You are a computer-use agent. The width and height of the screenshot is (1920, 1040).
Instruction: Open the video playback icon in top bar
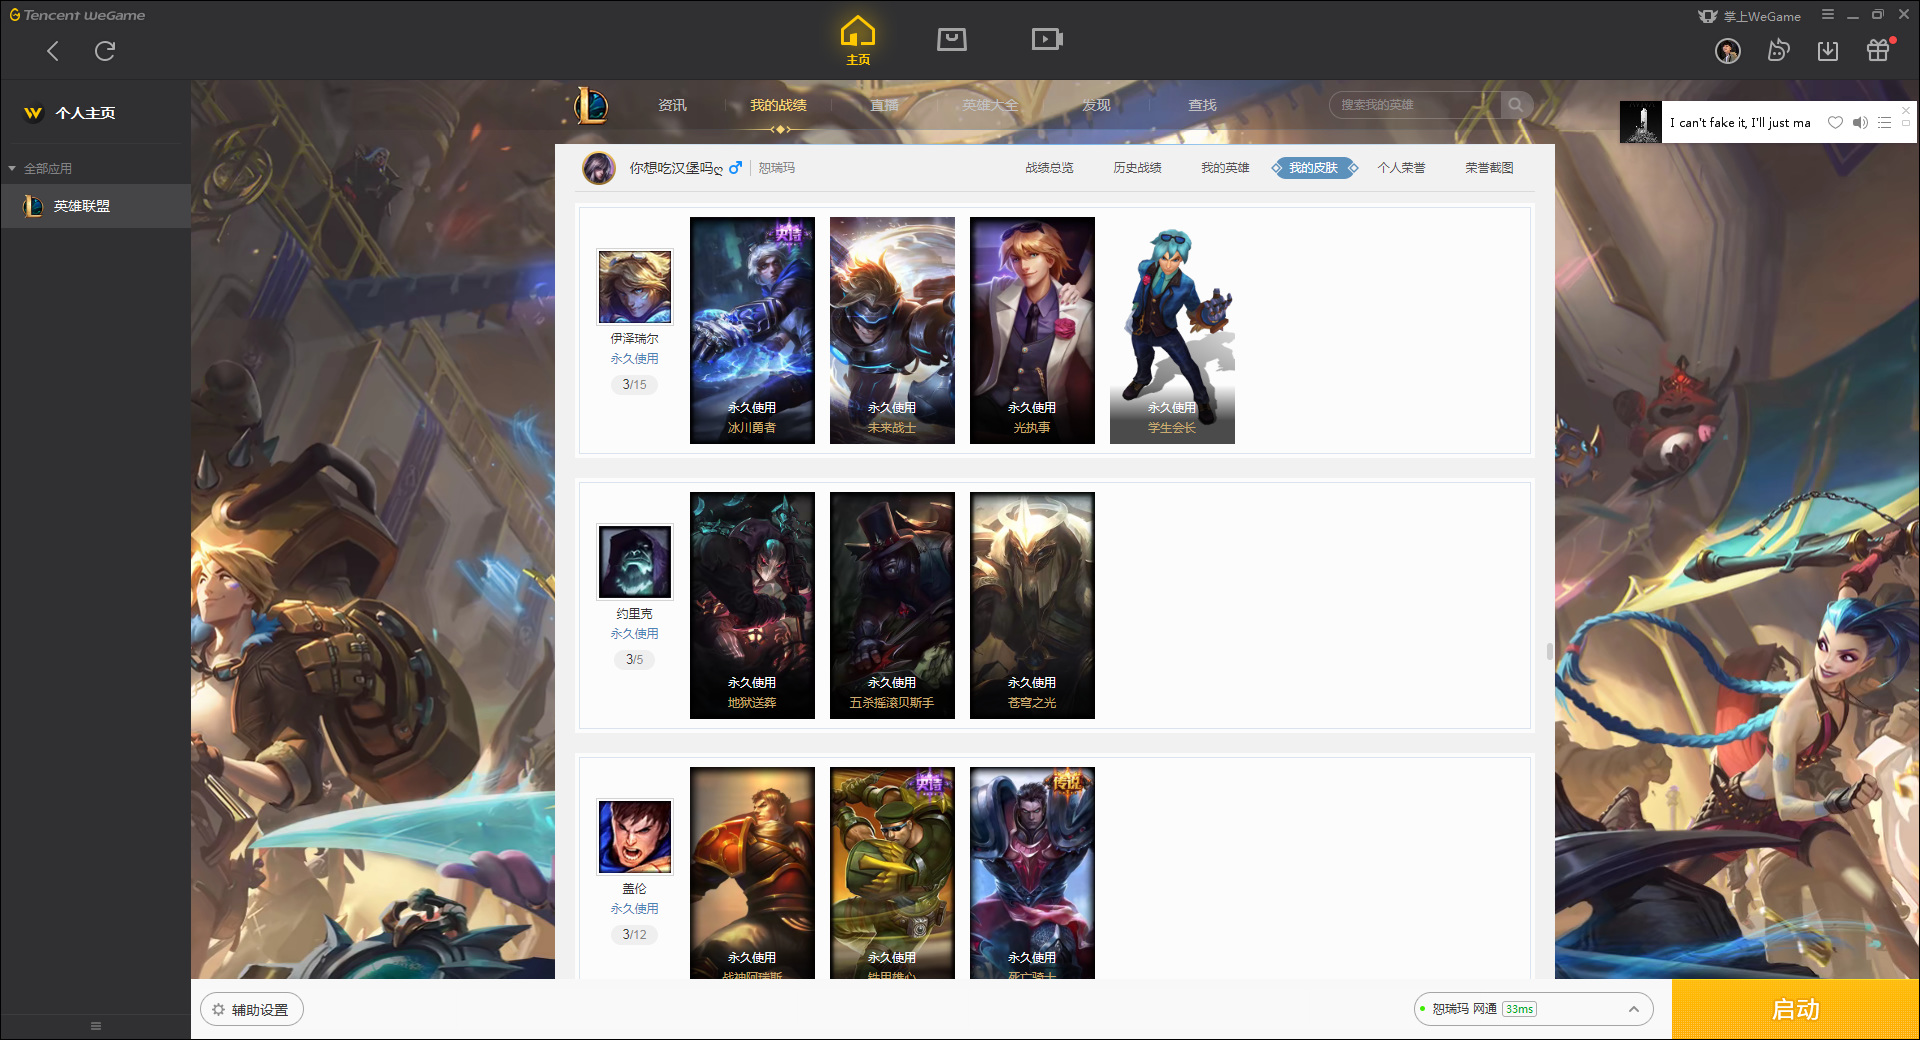tap(1047, 39)
